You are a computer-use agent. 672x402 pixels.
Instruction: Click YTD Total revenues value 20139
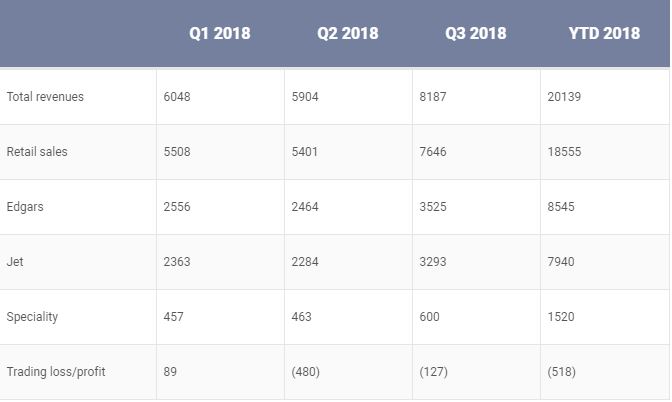(x=564, y=97)
